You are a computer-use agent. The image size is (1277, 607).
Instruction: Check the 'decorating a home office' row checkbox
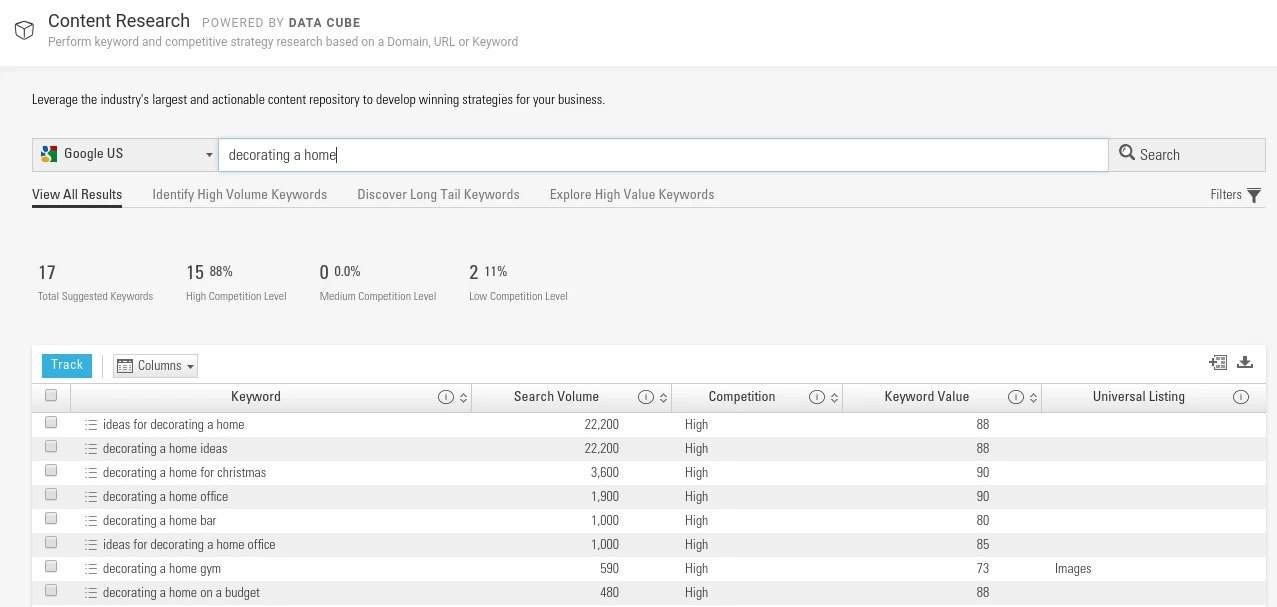pyautogui.click(x=51, y=495)
